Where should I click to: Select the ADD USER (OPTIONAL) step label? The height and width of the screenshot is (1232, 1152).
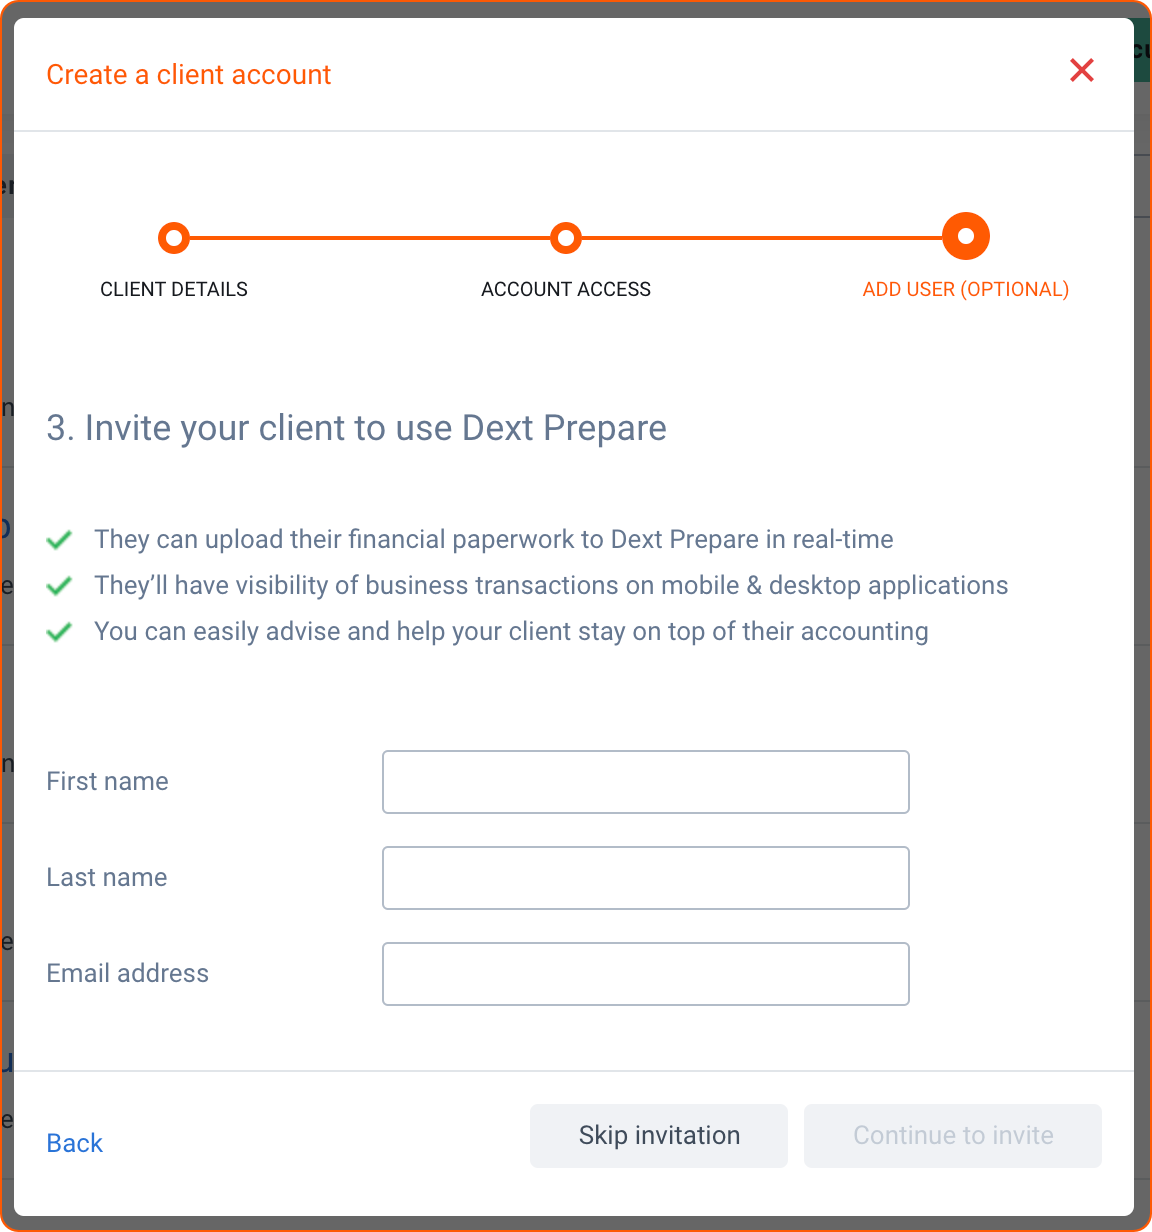click(966, 289)
